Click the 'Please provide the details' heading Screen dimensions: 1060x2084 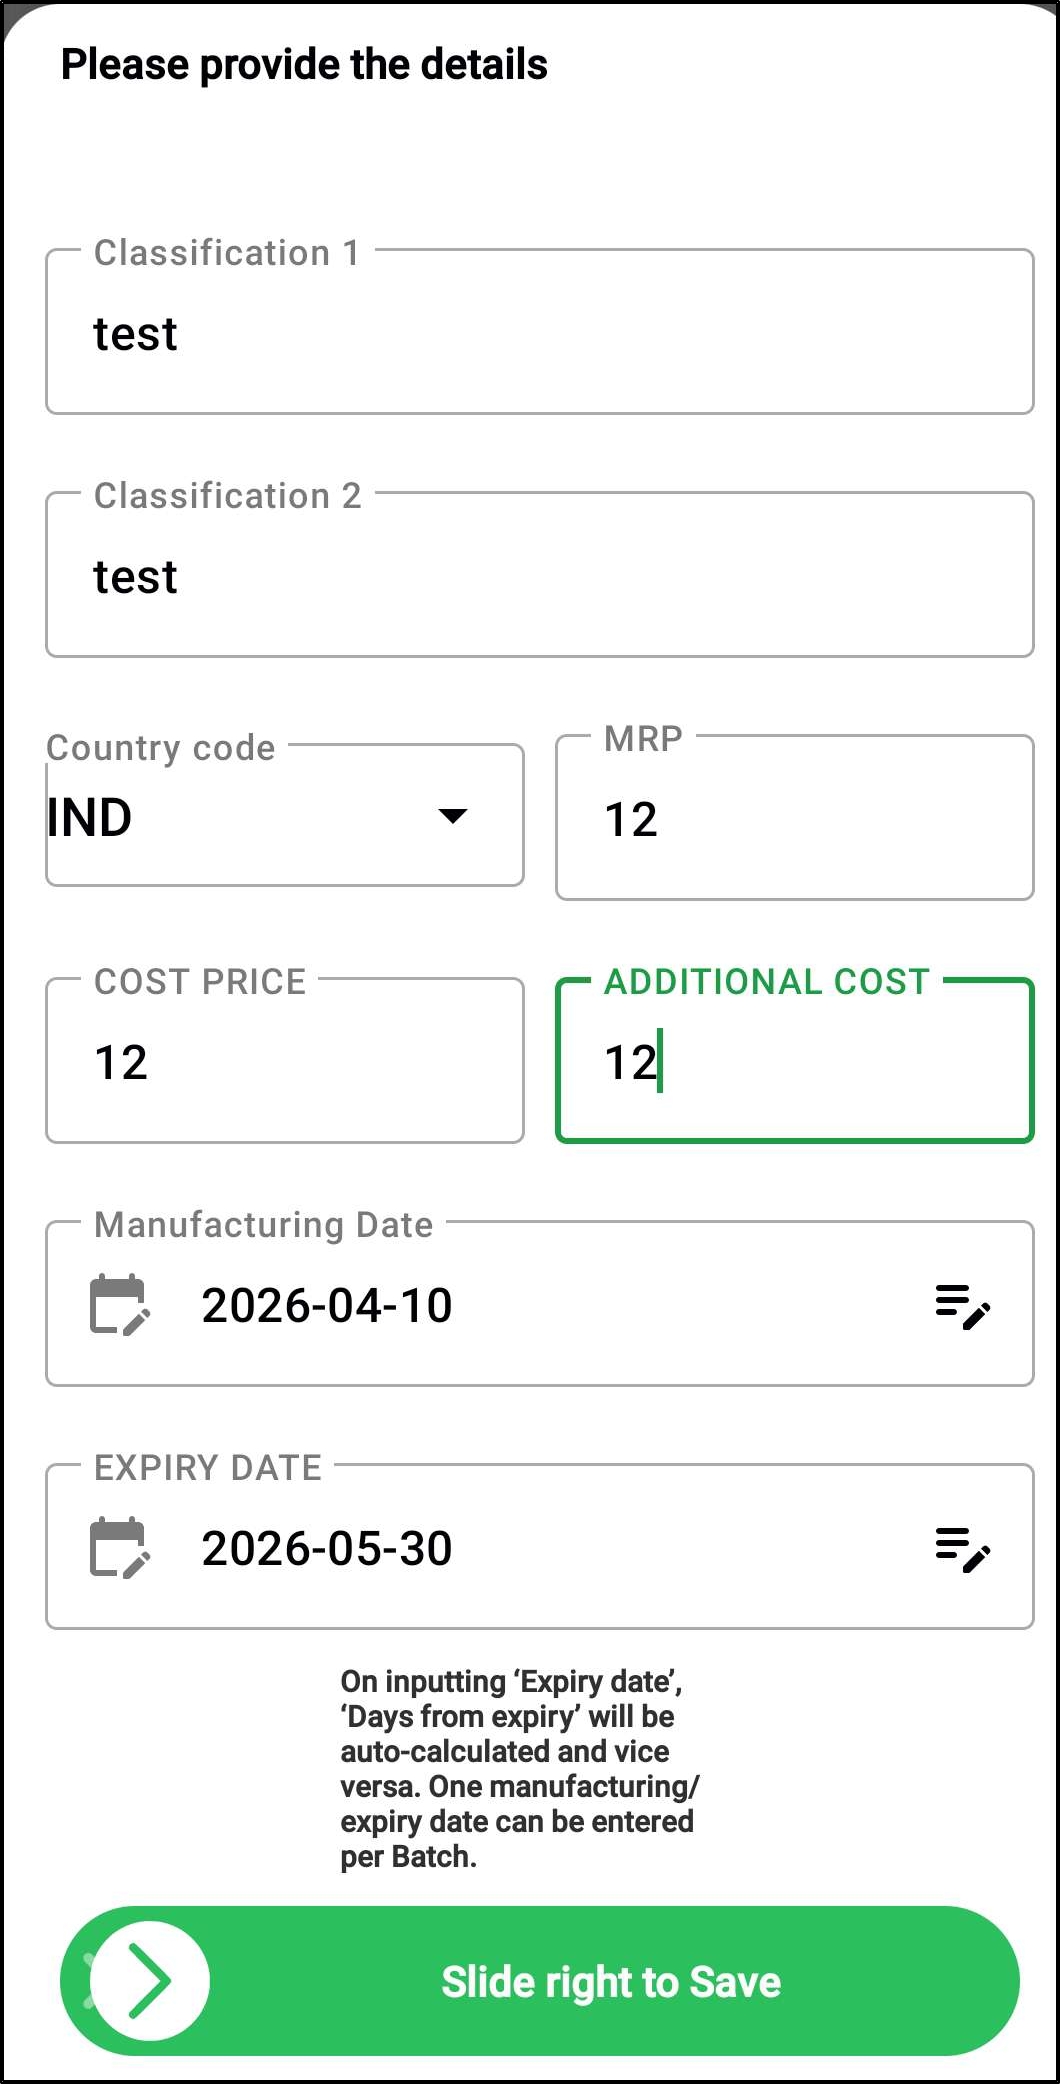pyautogui.click(x=304, y=65)
